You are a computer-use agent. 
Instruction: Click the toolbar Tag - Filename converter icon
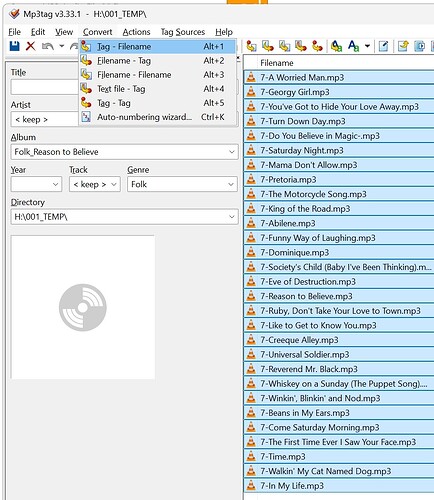251,46
